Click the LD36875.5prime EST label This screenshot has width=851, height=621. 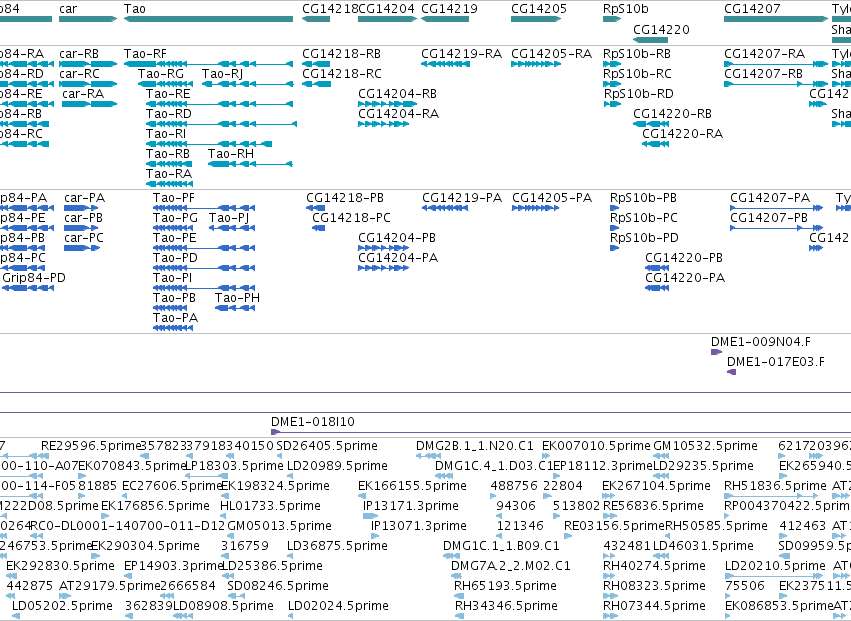(x=337, y=546)
